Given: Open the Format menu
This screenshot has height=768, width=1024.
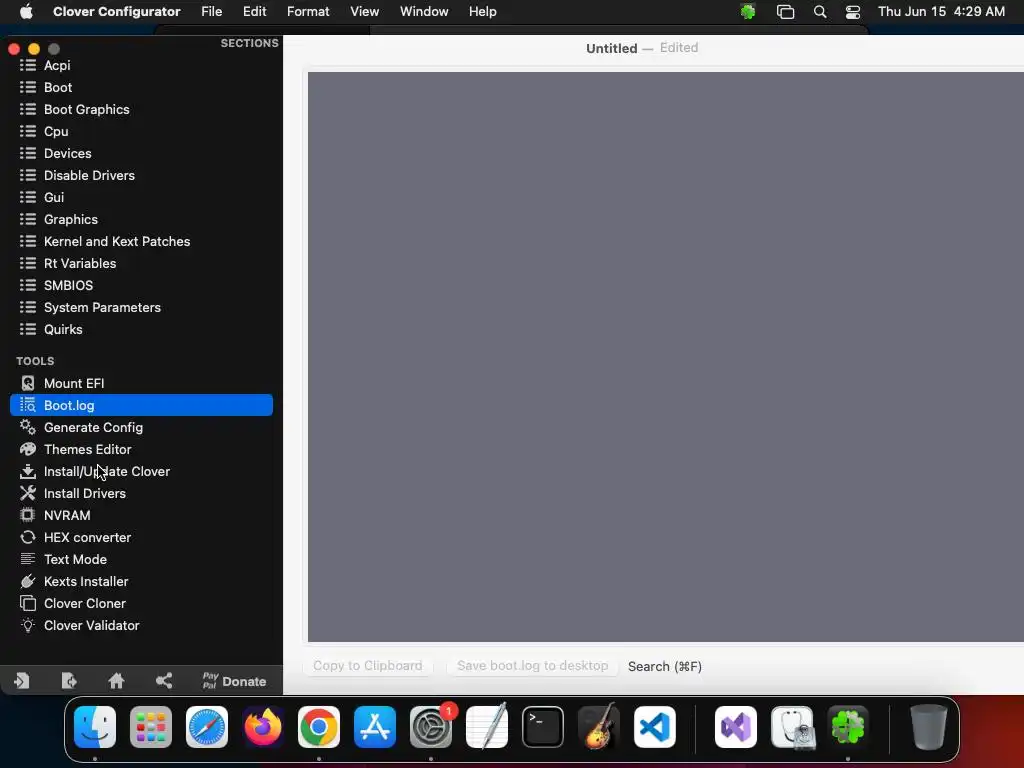Looking at the screenshot, I should coord(308,12).
